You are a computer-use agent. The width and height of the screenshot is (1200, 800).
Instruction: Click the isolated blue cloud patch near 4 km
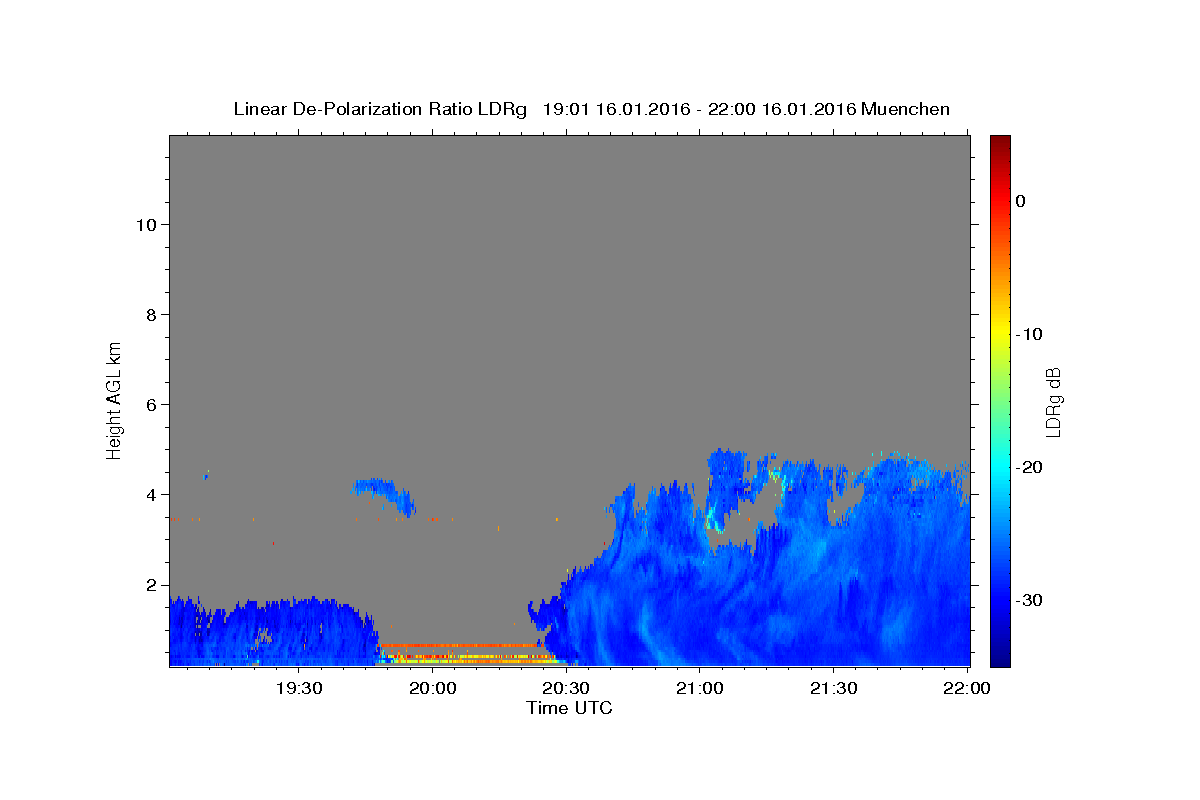[385, 495]
